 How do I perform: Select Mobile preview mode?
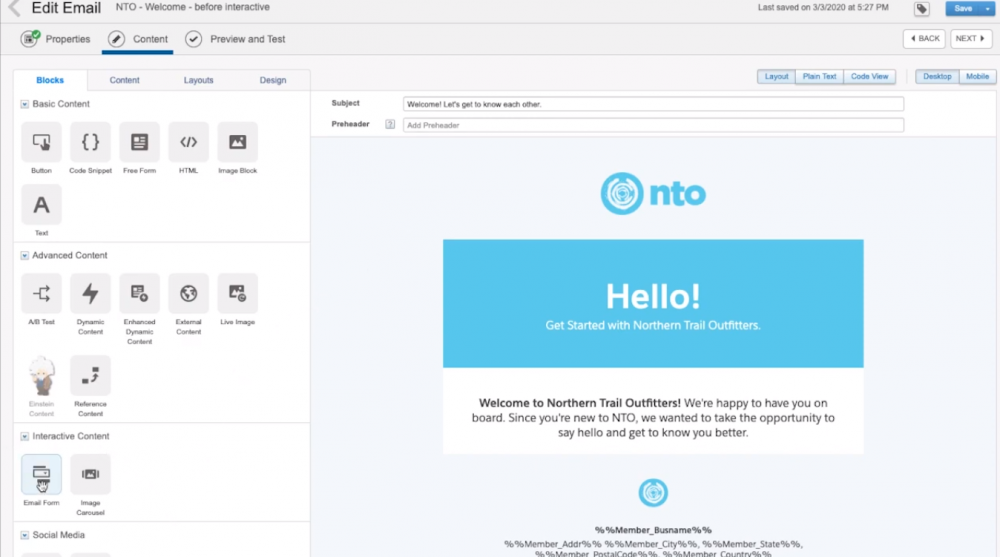tap(977, 77)
